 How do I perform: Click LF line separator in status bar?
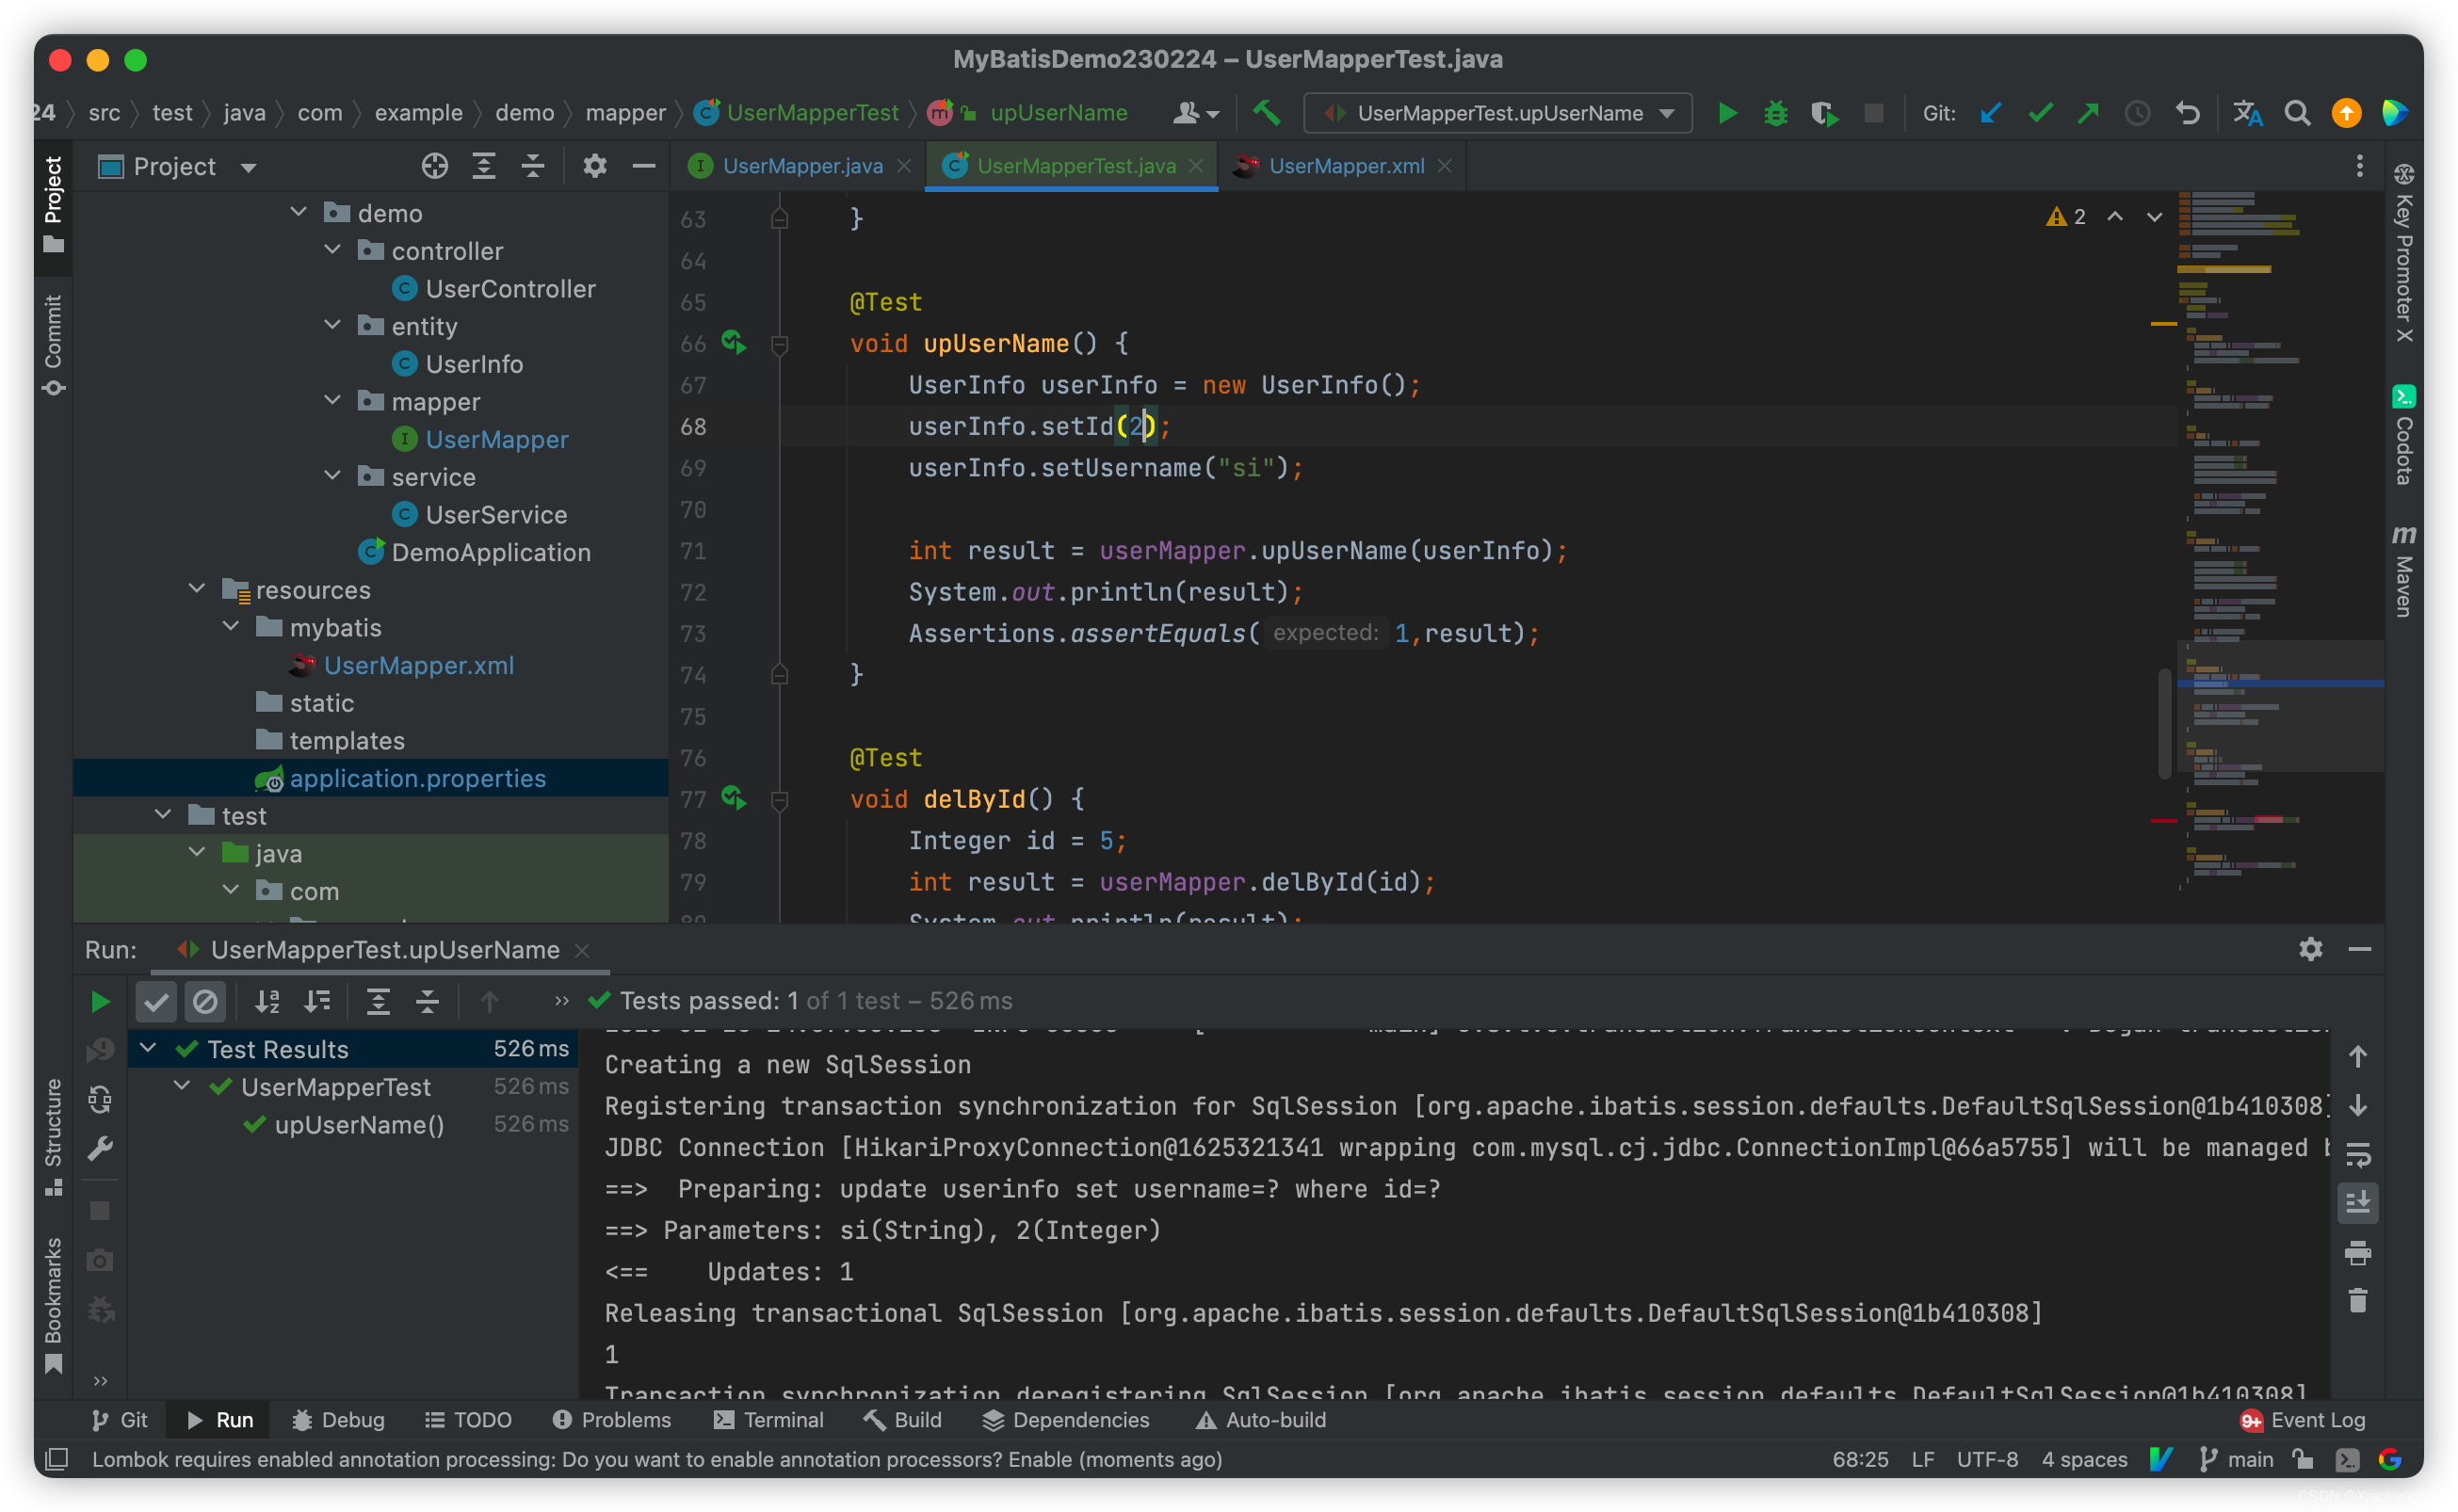click(1922, 1460)
